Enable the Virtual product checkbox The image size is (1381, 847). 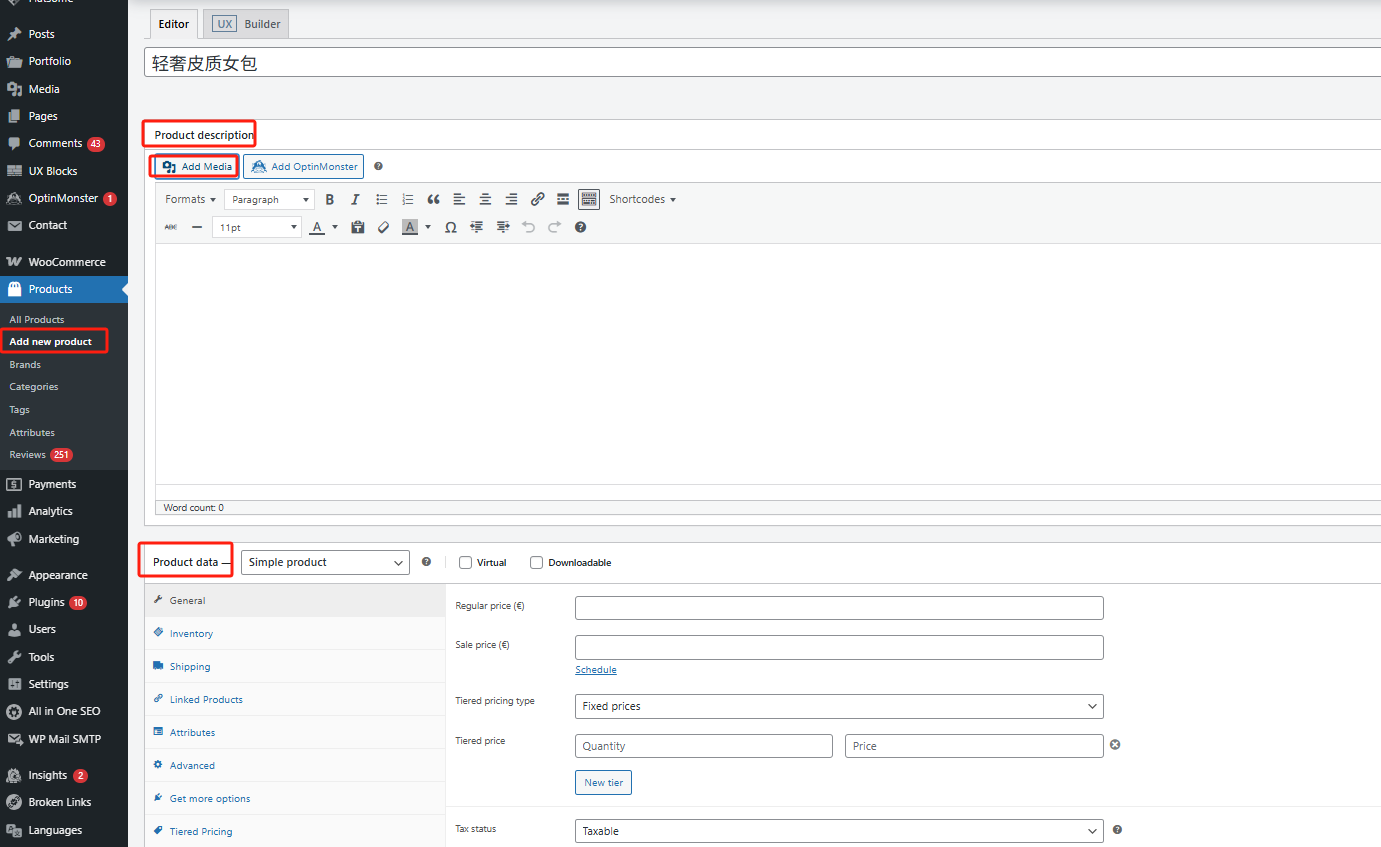coord(465,563)
